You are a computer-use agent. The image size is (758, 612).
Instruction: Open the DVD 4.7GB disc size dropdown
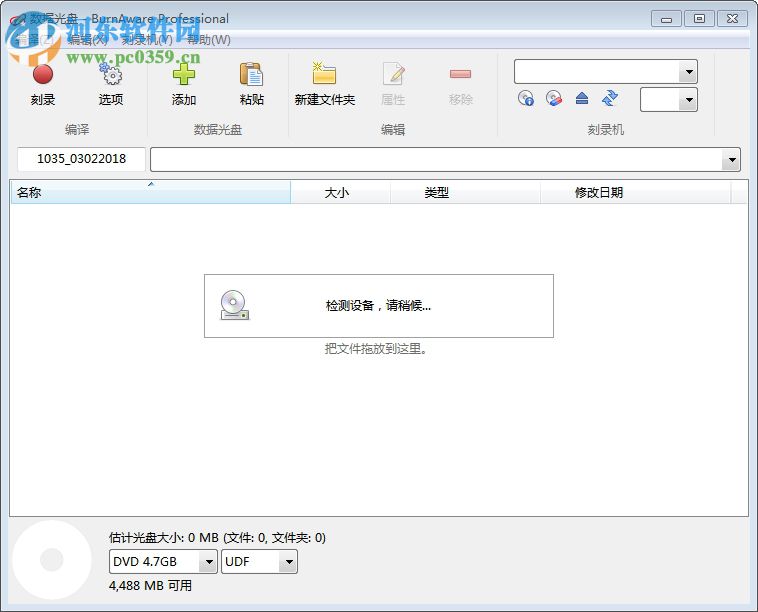(209, 562)
